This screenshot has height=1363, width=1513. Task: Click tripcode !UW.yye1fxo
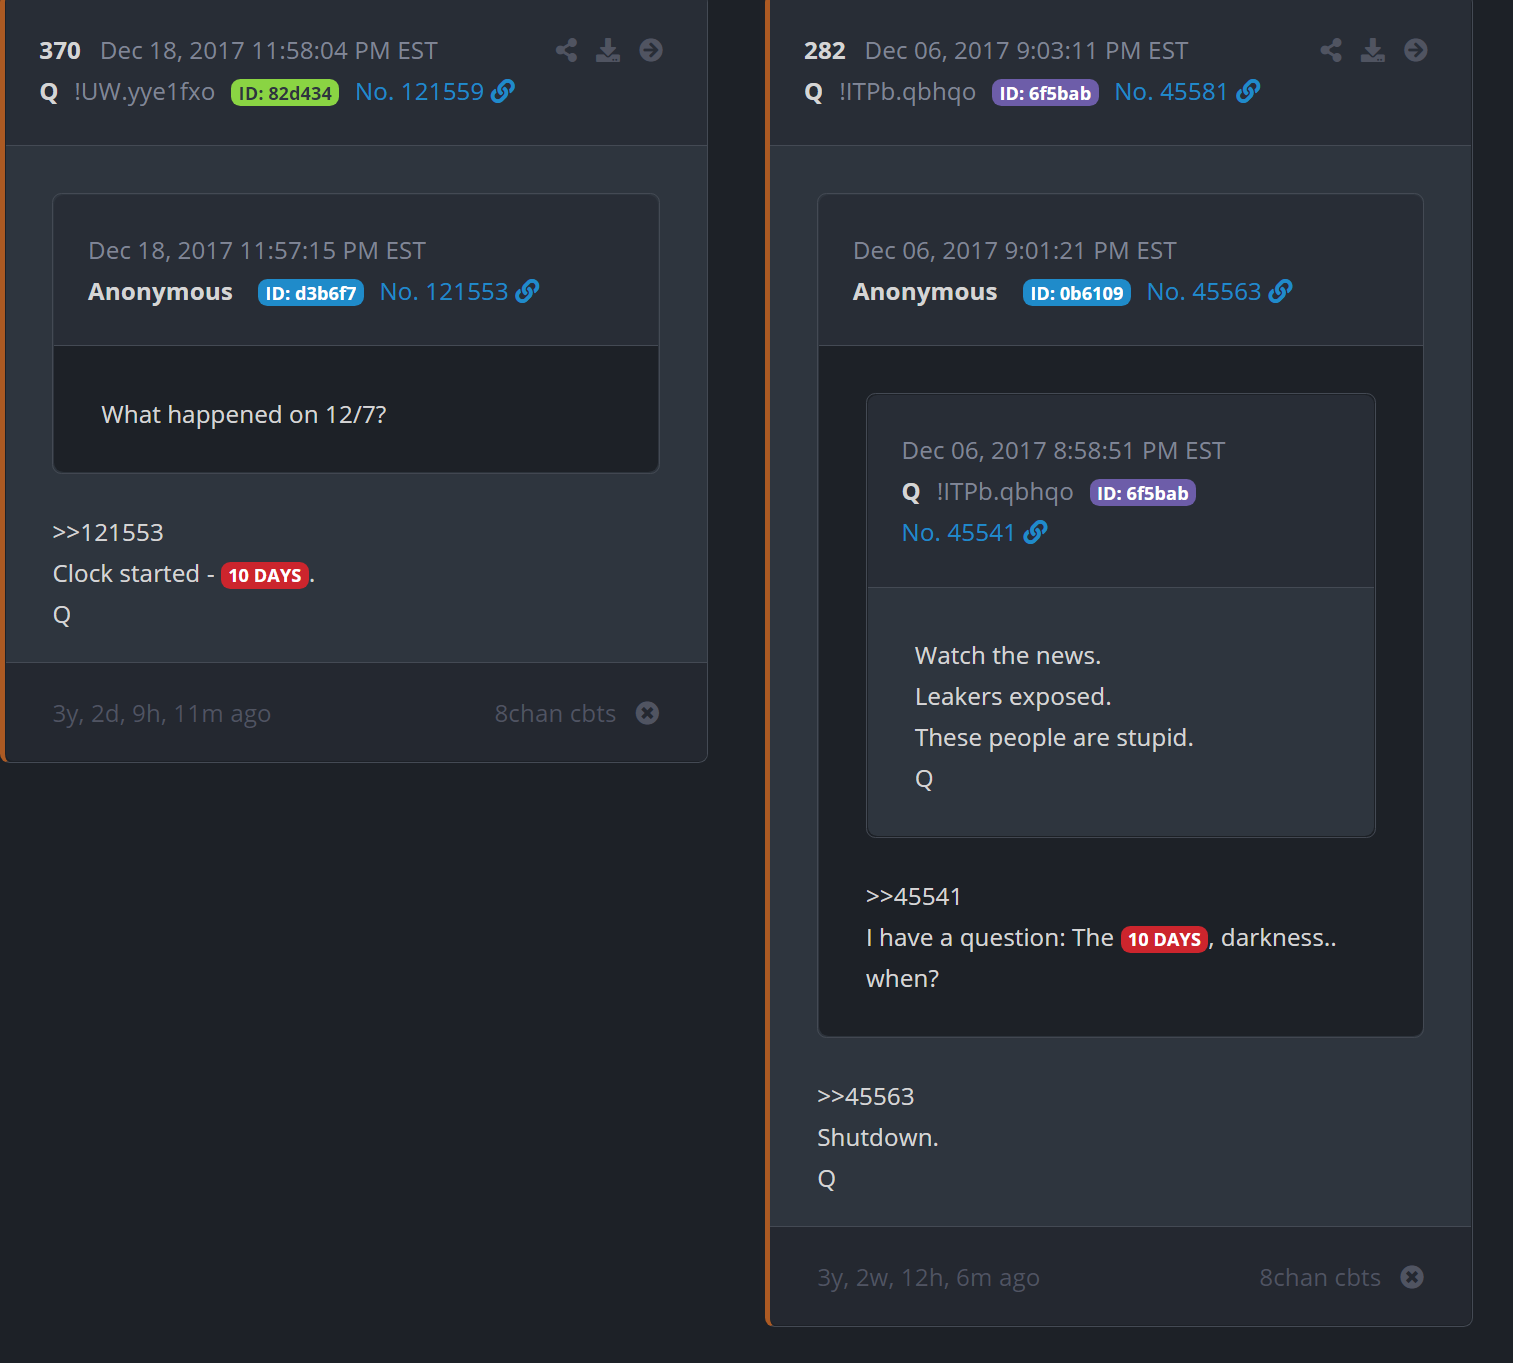coord(145,92)
